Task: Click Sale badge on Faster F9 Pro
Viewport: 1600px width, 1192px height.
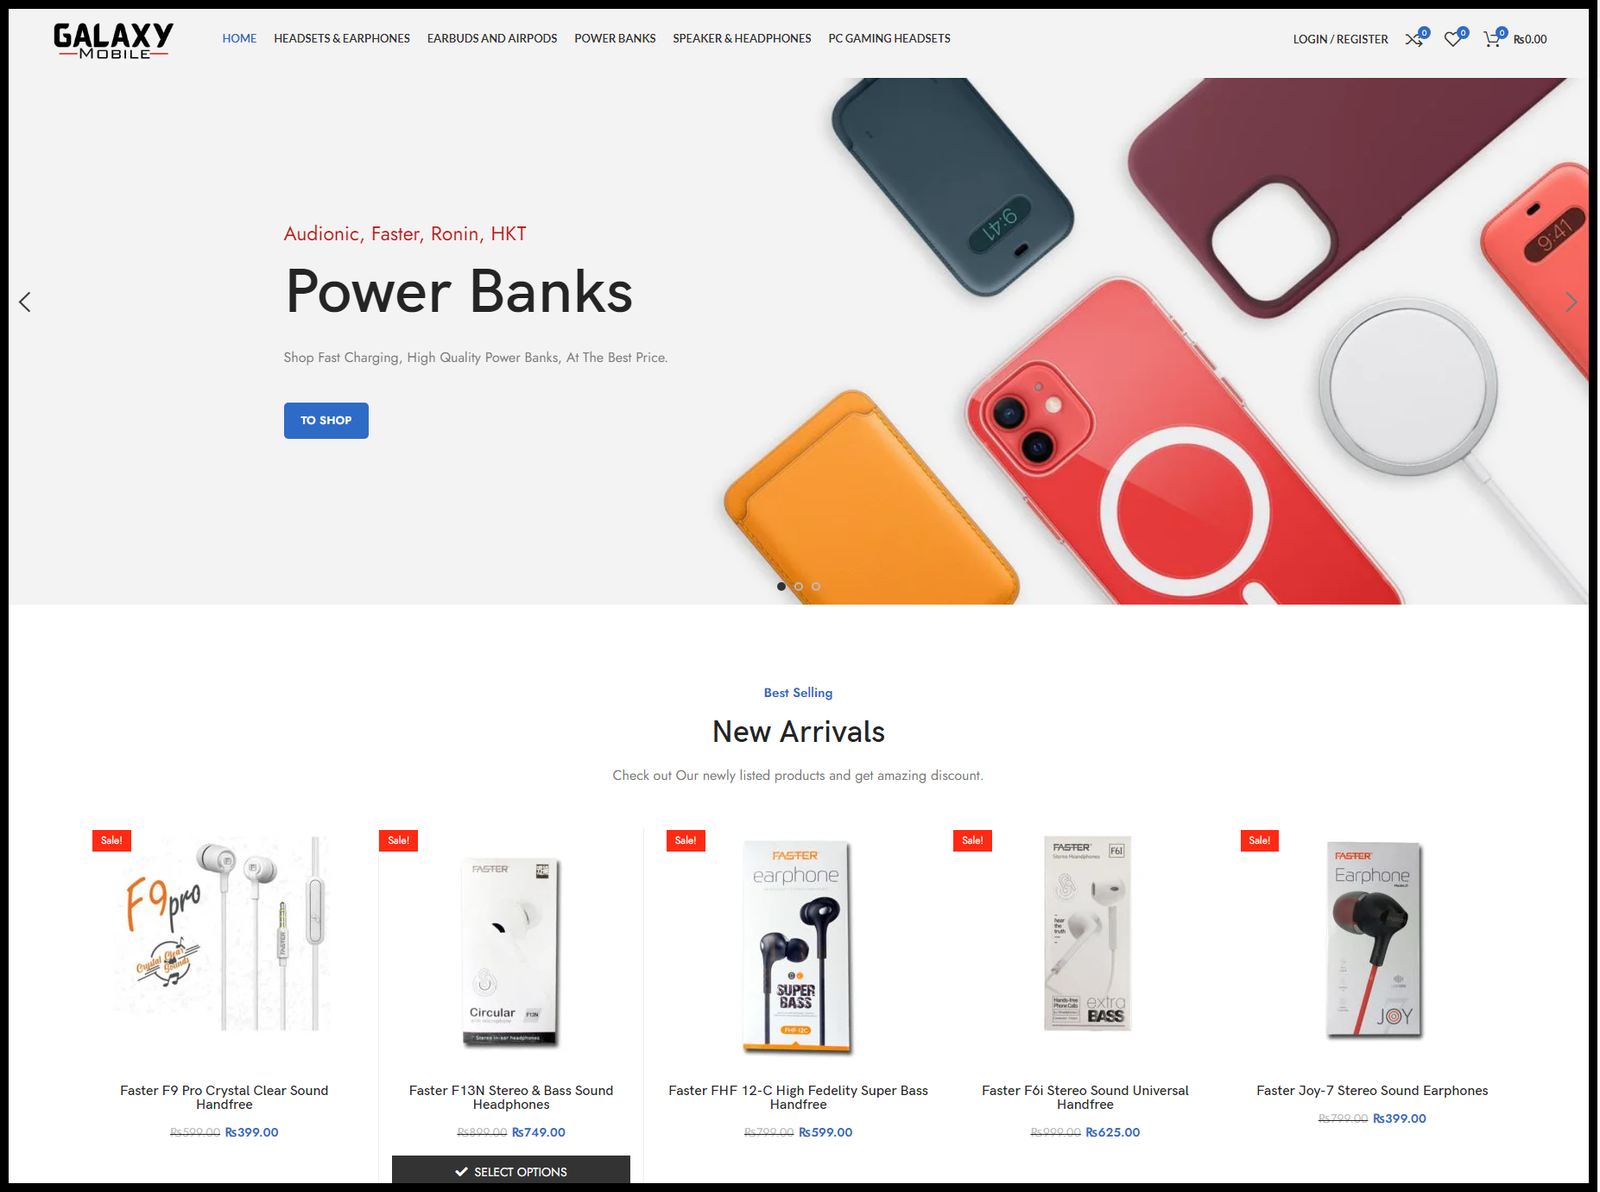Action: pyautogui.click(x=112, y=840)
